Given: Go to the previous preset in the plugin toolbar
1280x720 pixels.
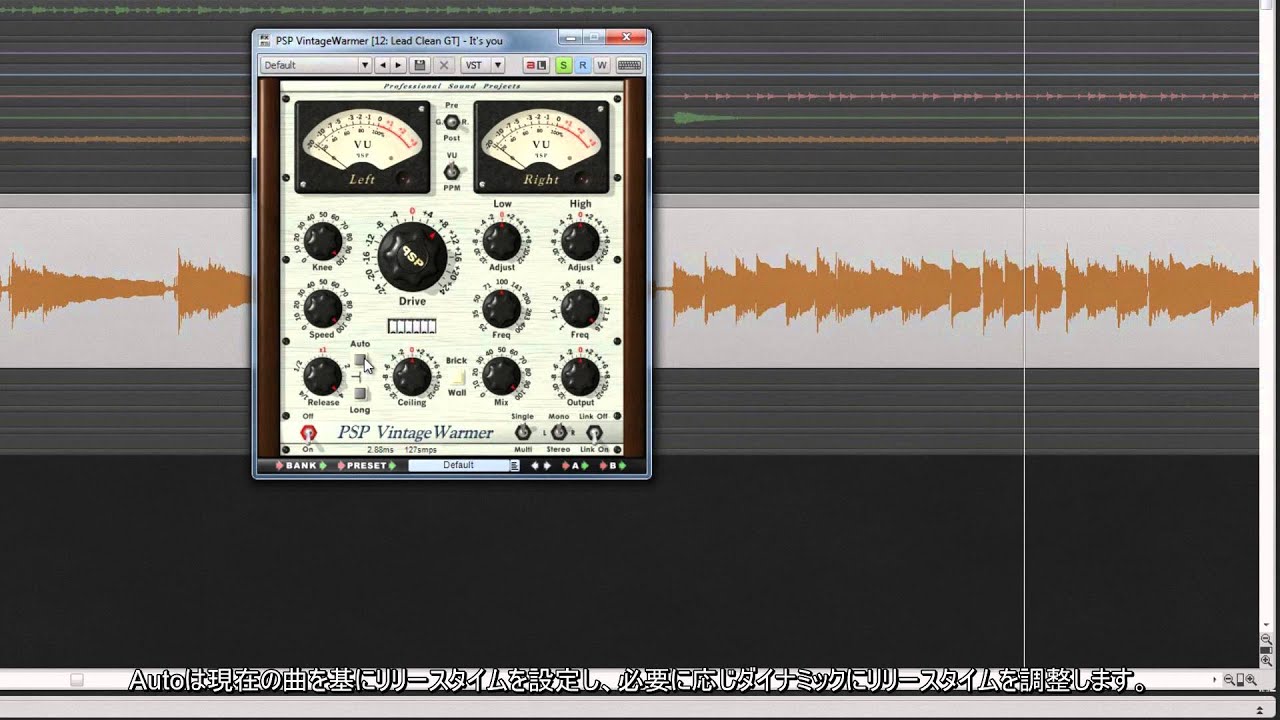Looking at the screenshot, I should pos(383,65).
